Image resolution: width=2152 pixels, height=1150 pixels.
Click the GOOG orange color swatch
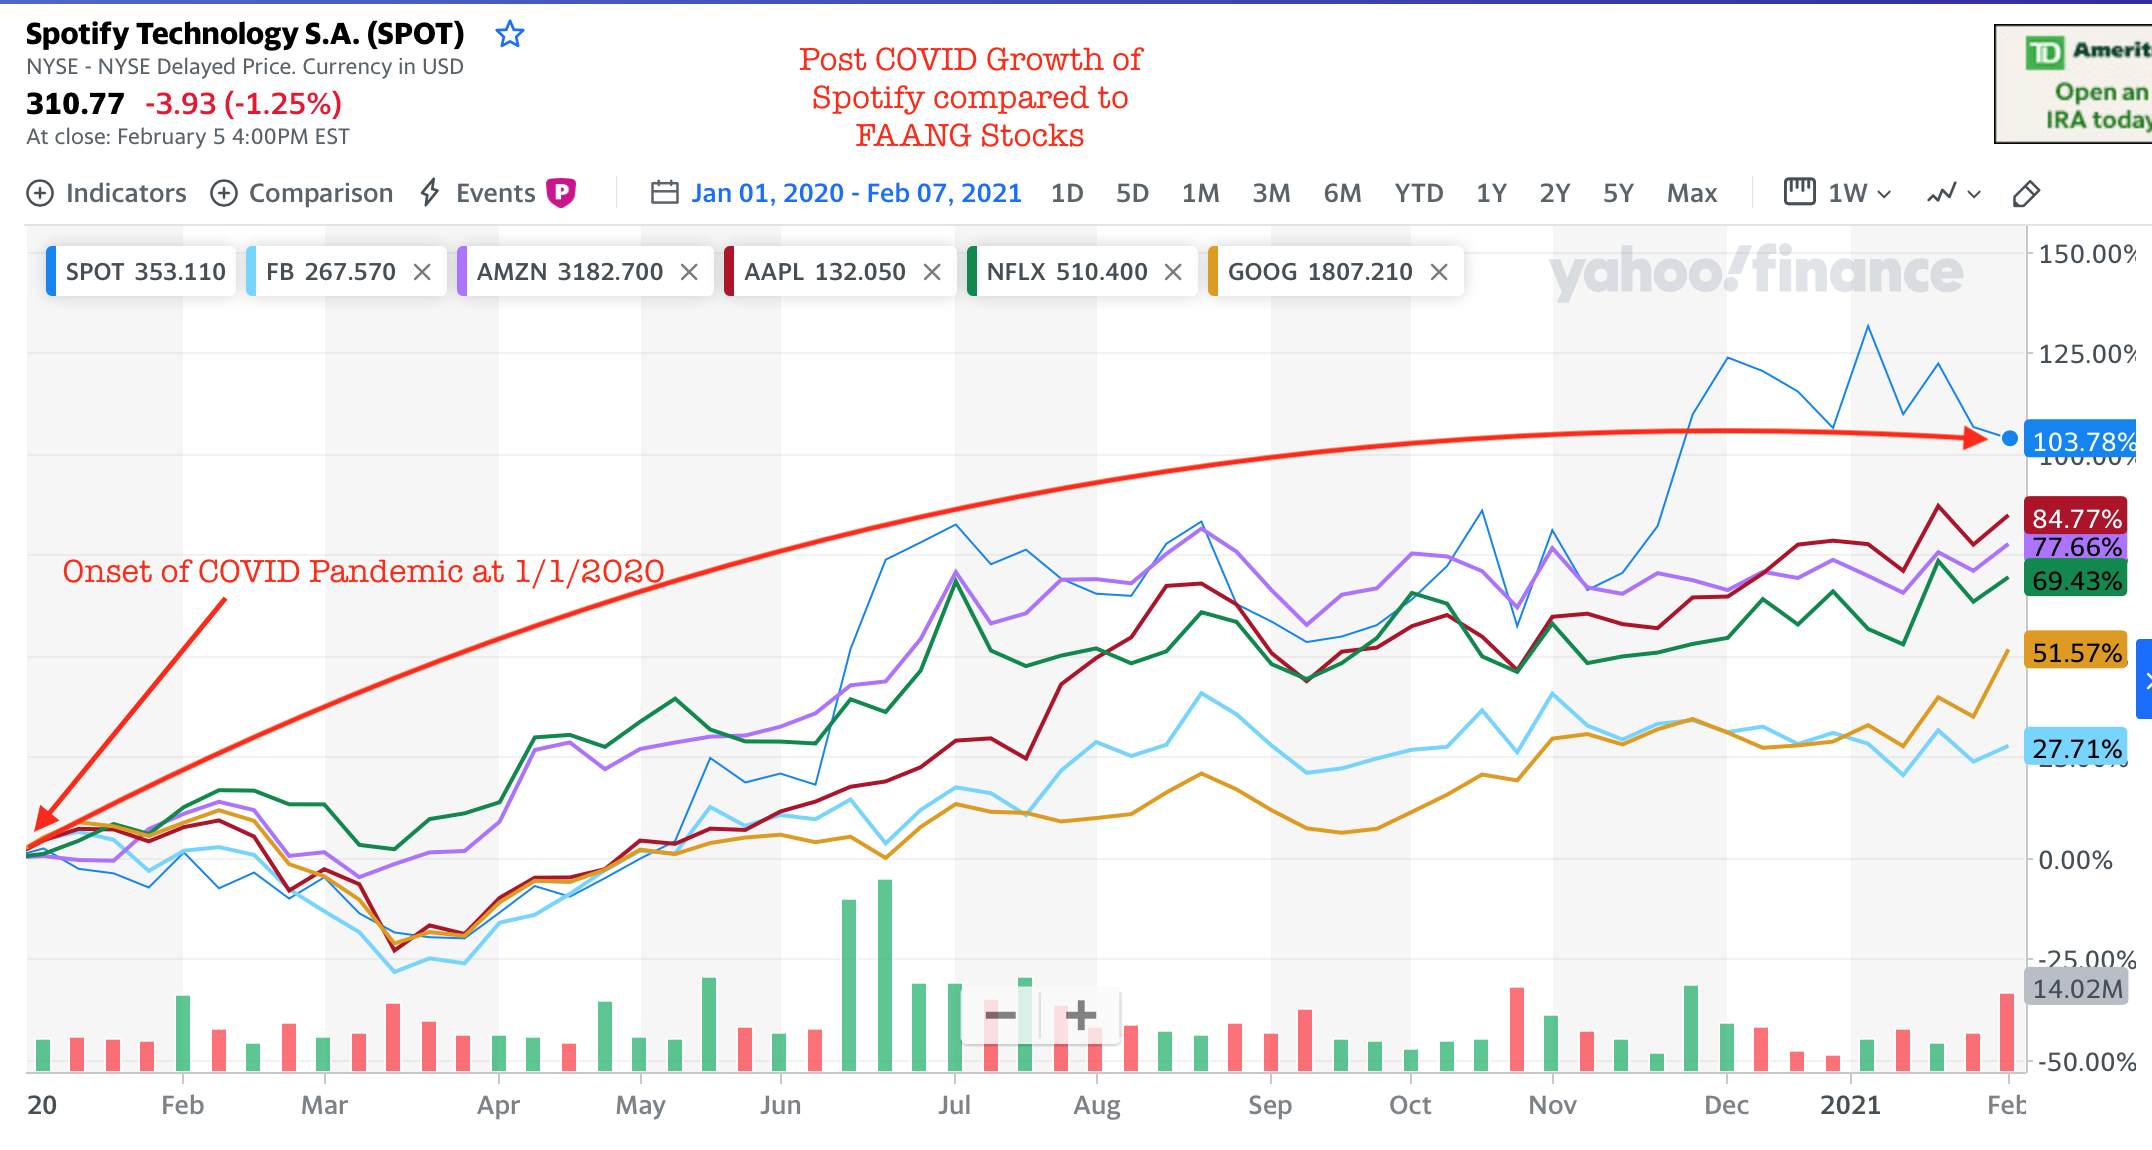click(x=1213, y=272)
